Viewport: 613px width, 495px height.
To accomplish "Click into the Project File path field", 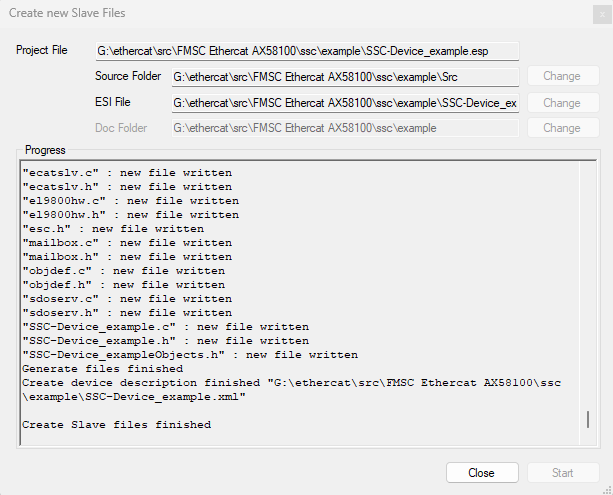I will pyautogui.click(x=307, y=51).
